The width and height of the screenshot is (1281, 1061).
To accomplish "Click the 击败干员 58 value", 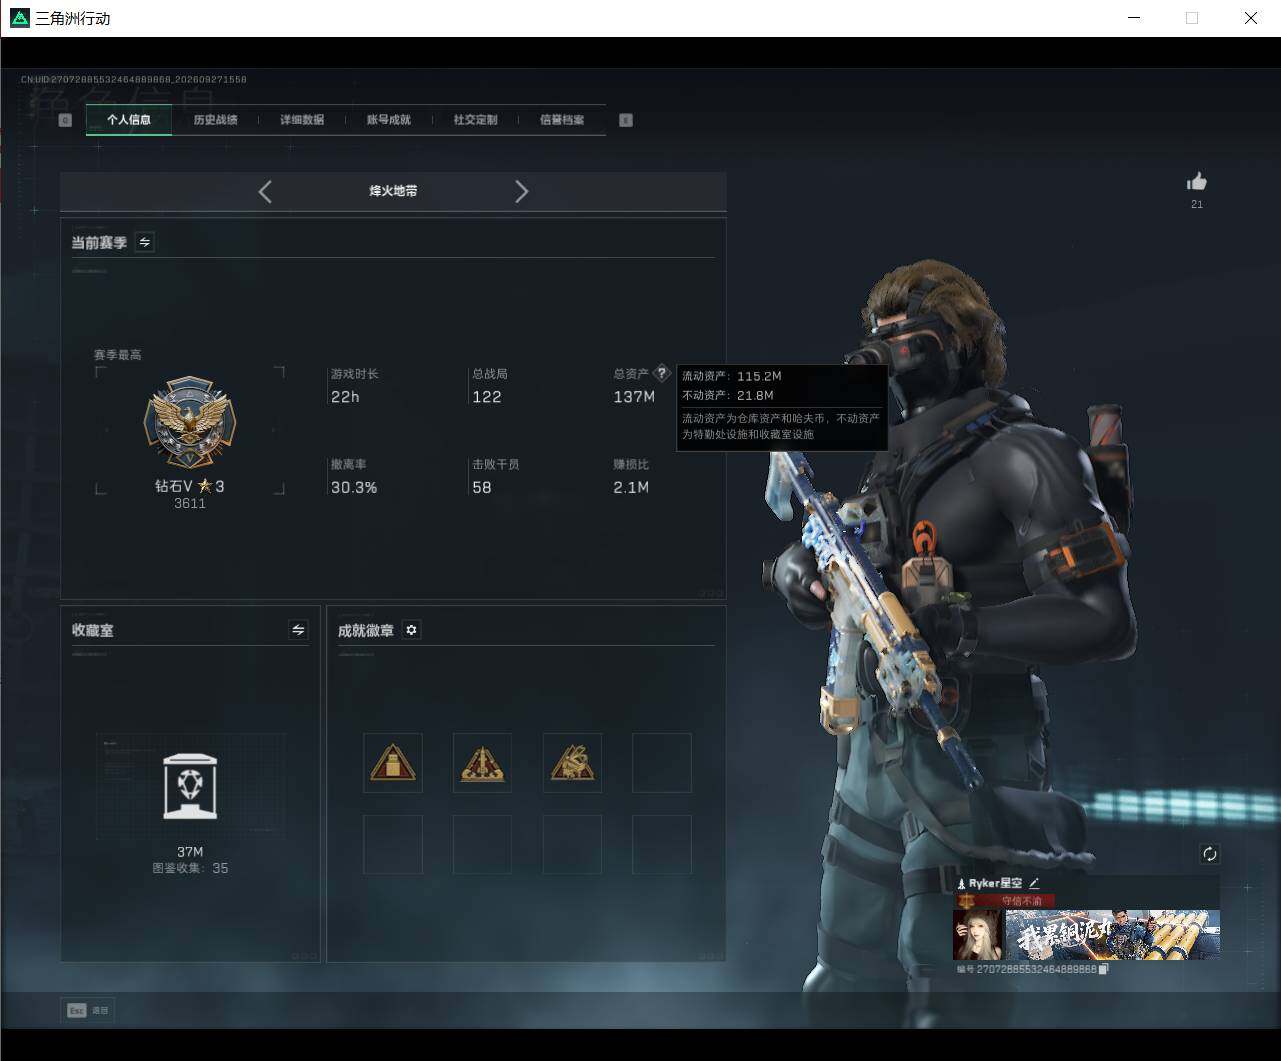I will [482, 488].
